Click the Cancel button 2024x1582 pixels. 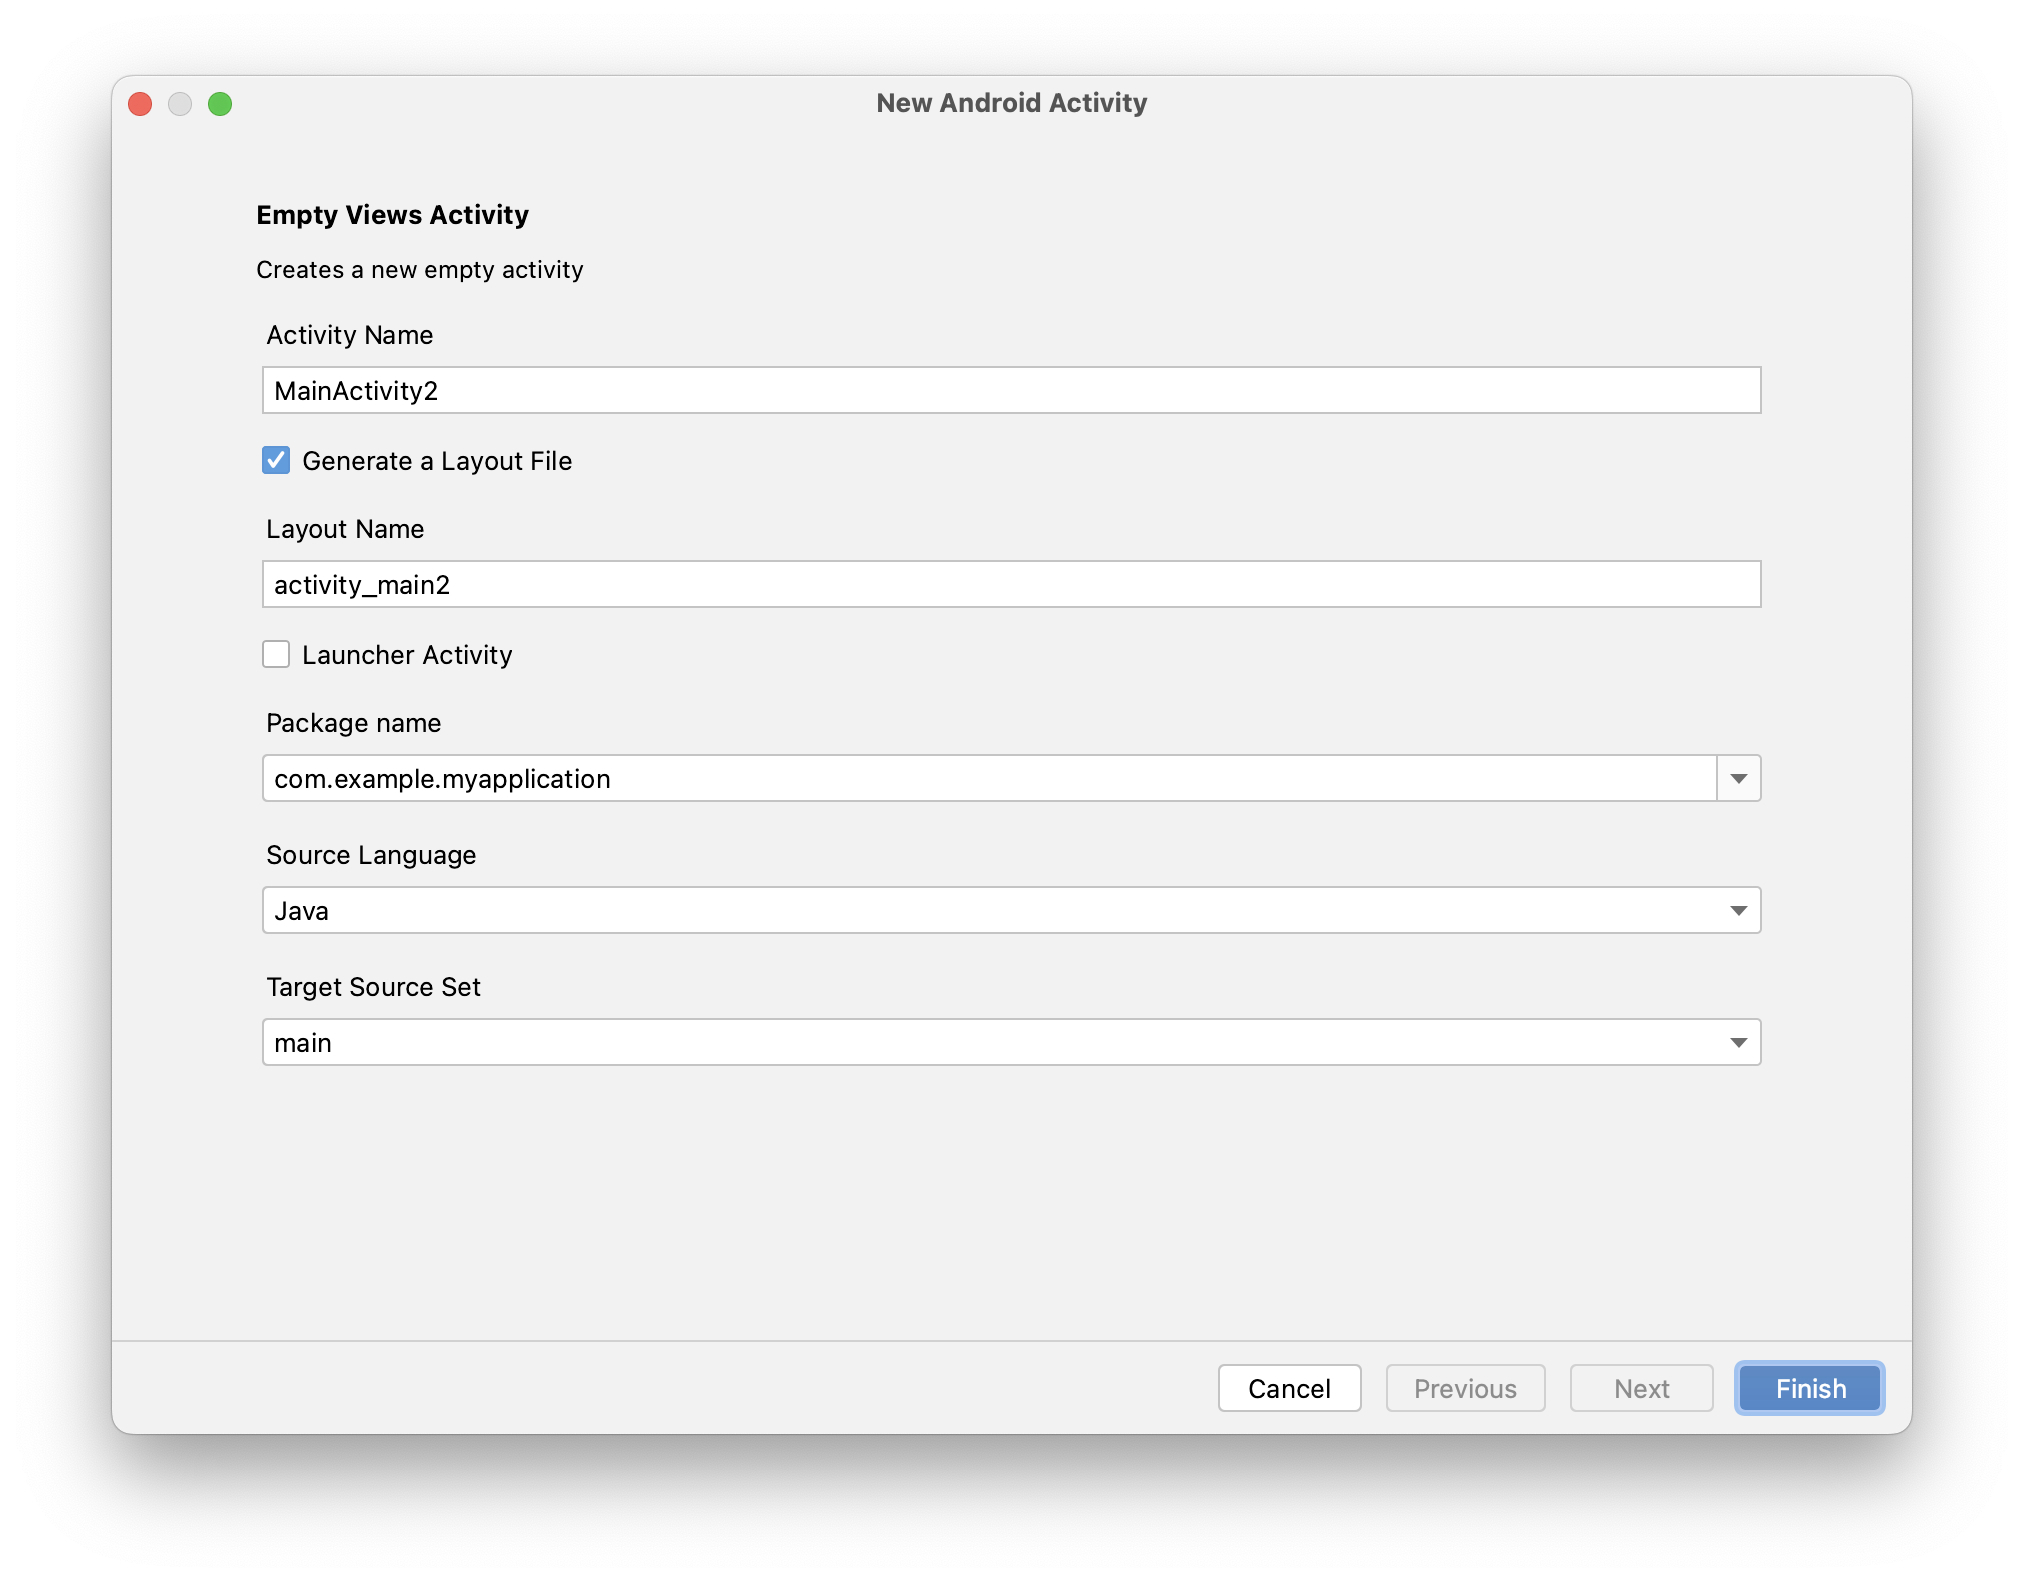(1289, 1388)
